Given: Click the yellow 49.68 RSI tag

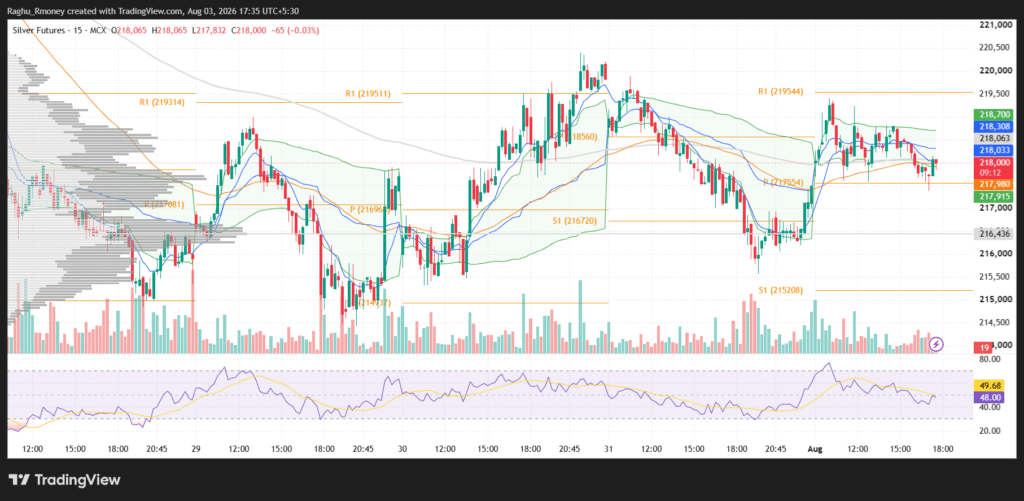Looking at the screenshot, I should (x=987, y=385).
